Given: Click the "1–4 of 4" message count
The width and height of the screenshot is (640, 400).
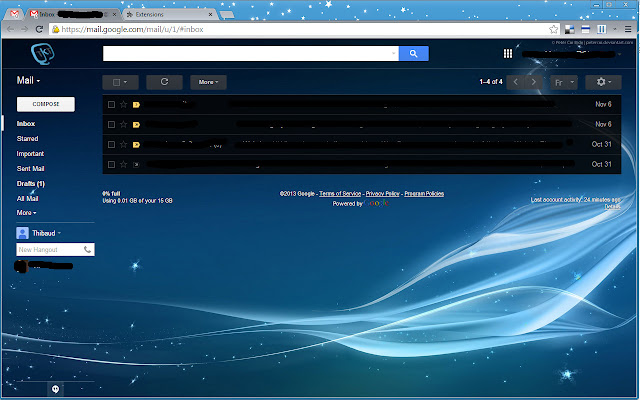Looking at the screenshot, I should click(x=491, y=82).
